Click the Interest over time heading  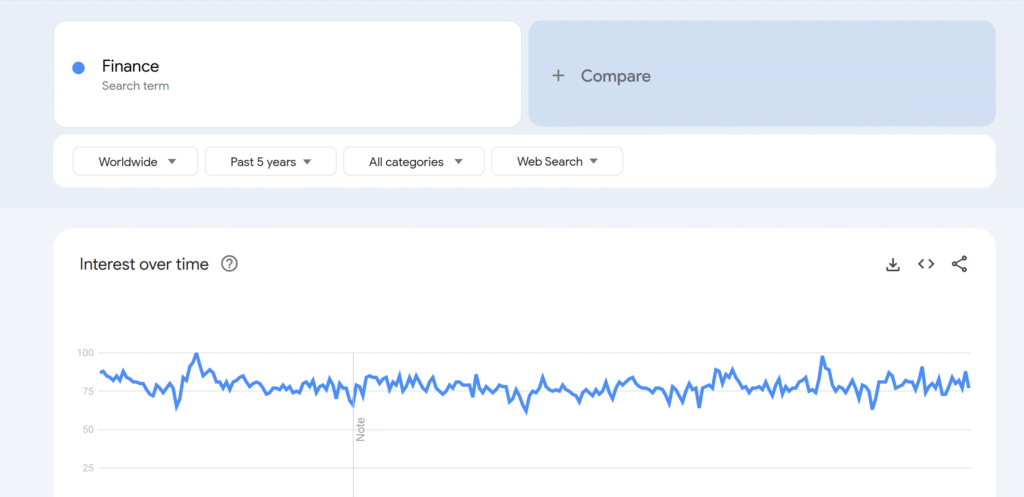[144, 264]
